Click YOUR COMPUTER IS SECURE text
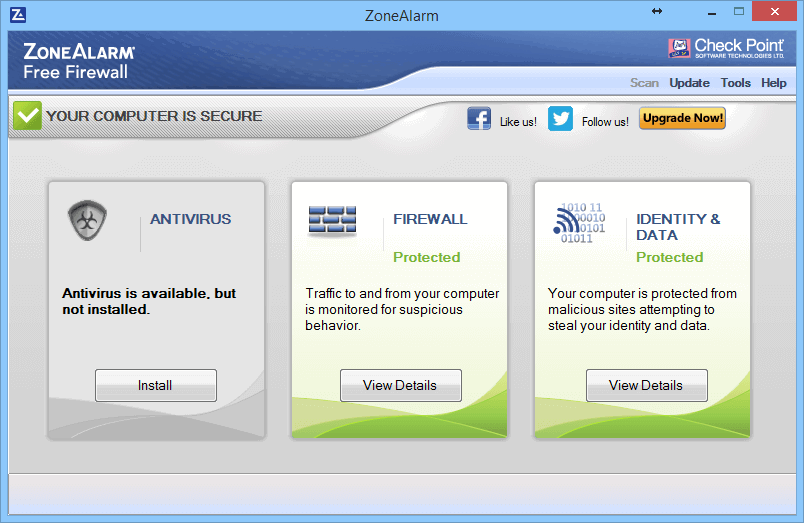Viewport: 804px width, 523px height. (x=154, y=116)
